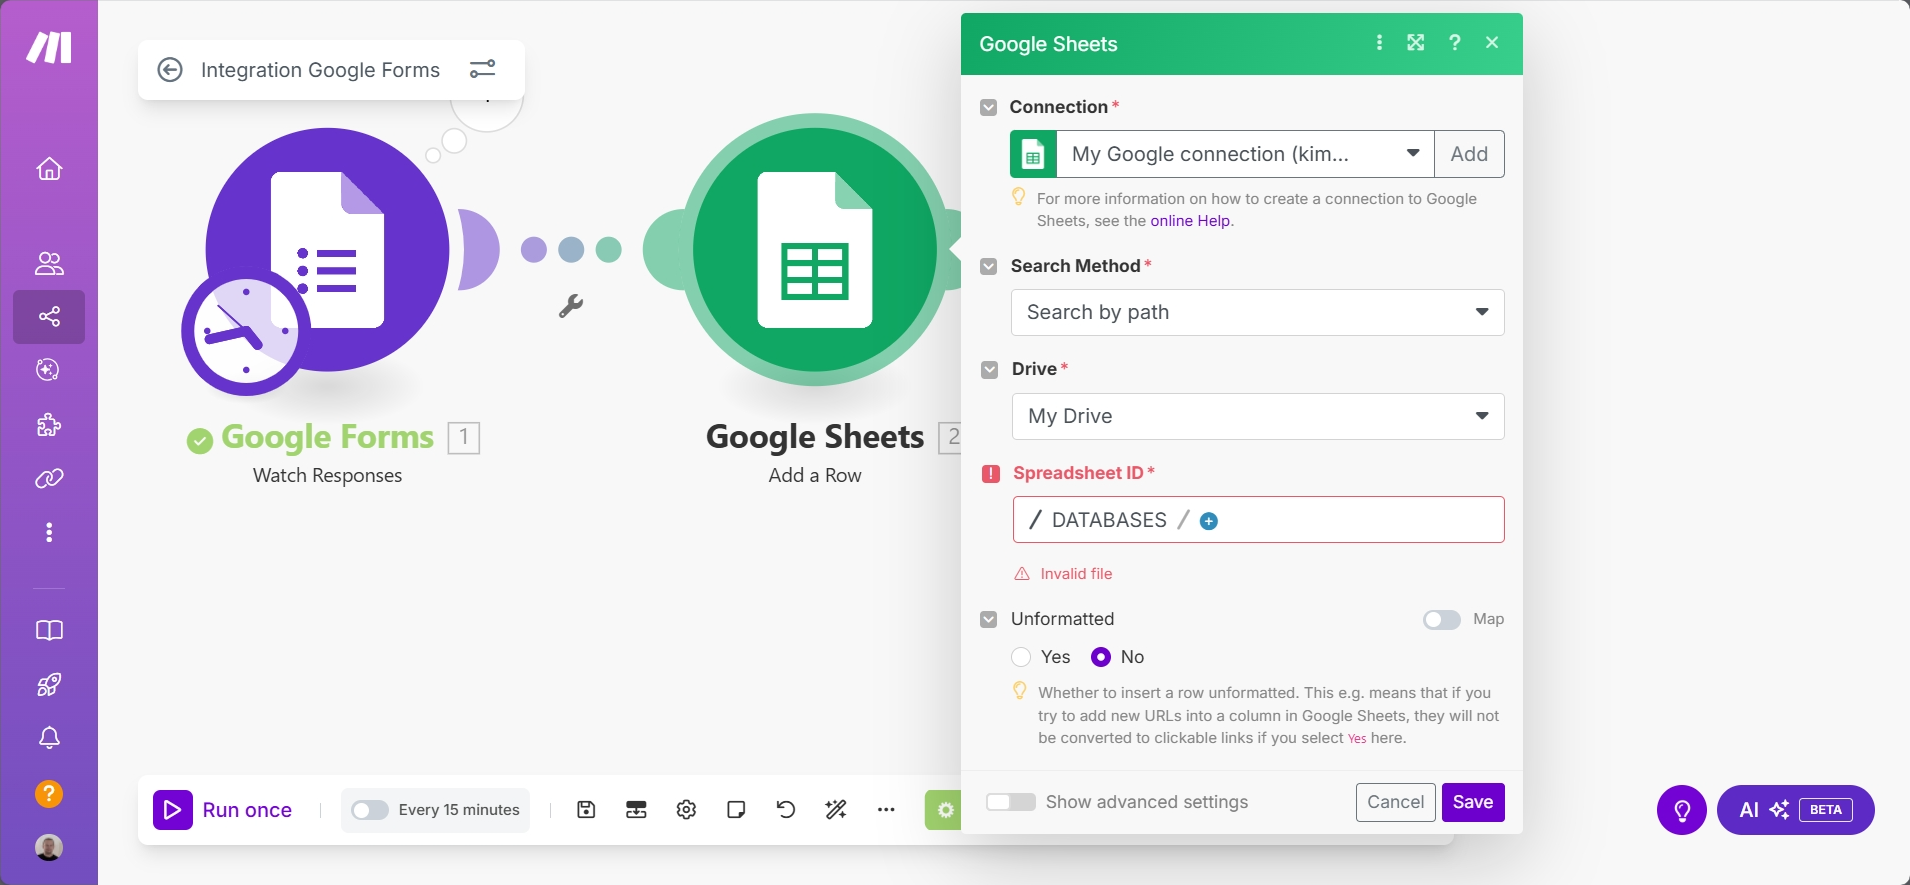This screenshot has height=885, width=1910.
Task: Open more toolbar options ellipsis
Action: [x=886, y=810]
